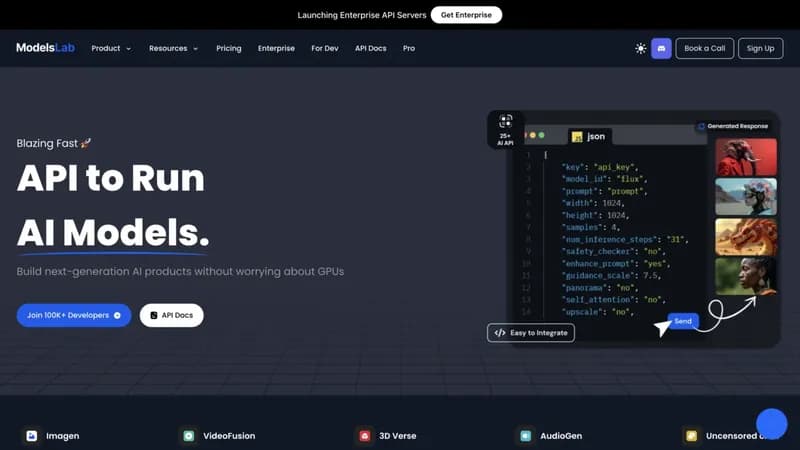
Task: Click the Sign Up button
Action: 760,48
